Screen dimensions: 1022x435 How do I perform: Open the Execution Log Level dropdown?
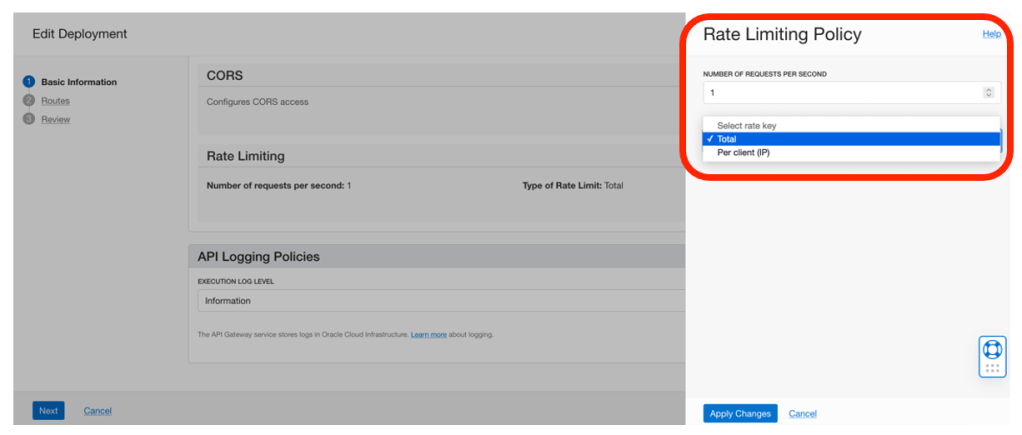(440, 300)
